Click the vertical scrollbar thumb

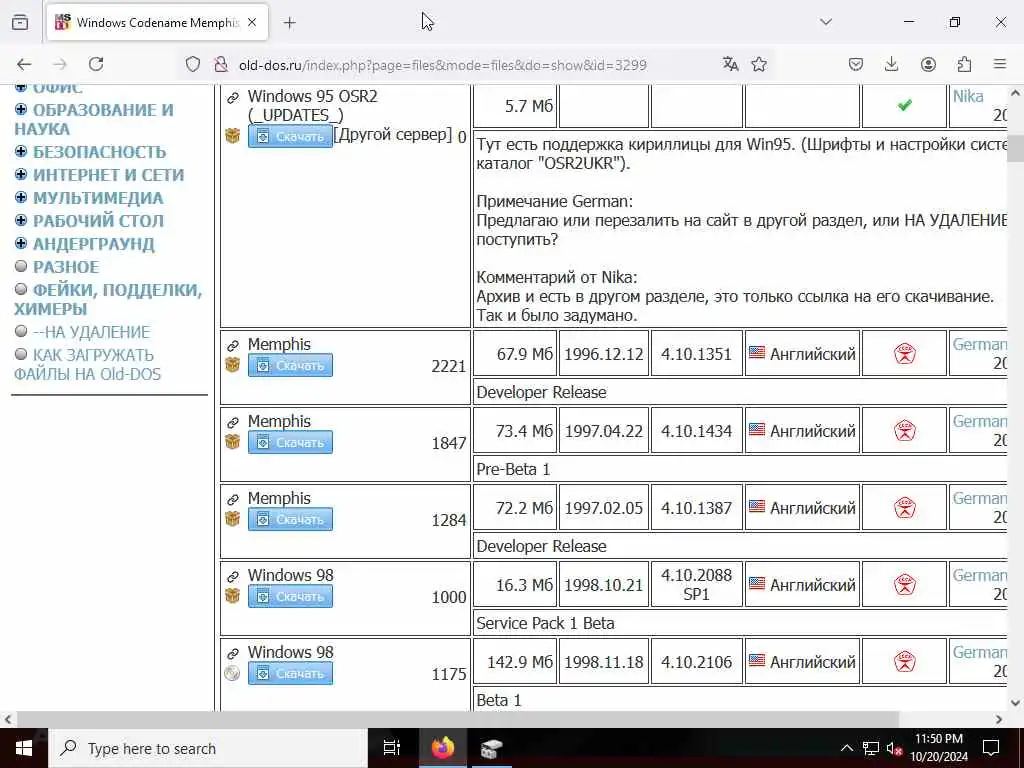1015,148
